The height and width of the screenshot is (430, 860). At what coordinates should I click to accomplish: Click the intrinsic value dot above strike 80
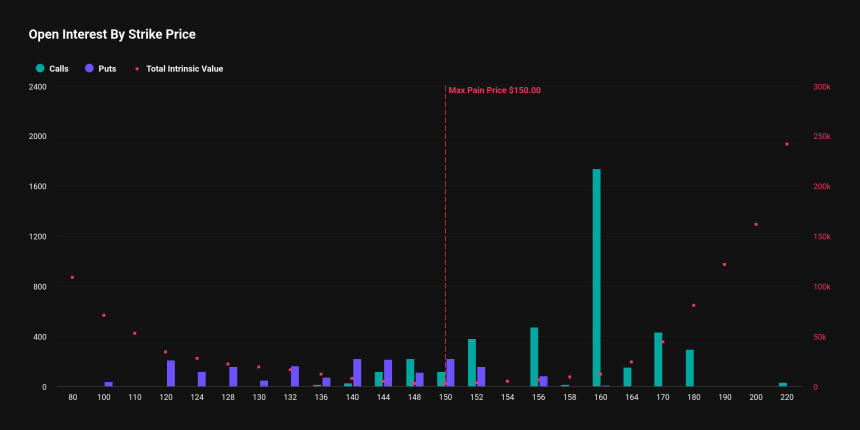tap(72, 278)
